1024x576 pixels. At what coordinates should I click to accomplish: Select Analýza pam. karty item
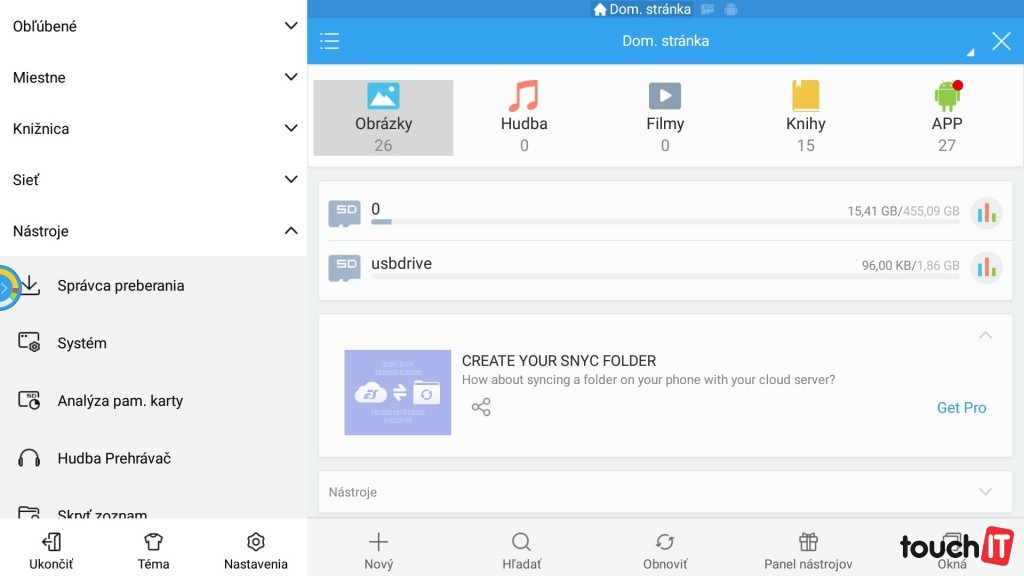pos(120,401)
